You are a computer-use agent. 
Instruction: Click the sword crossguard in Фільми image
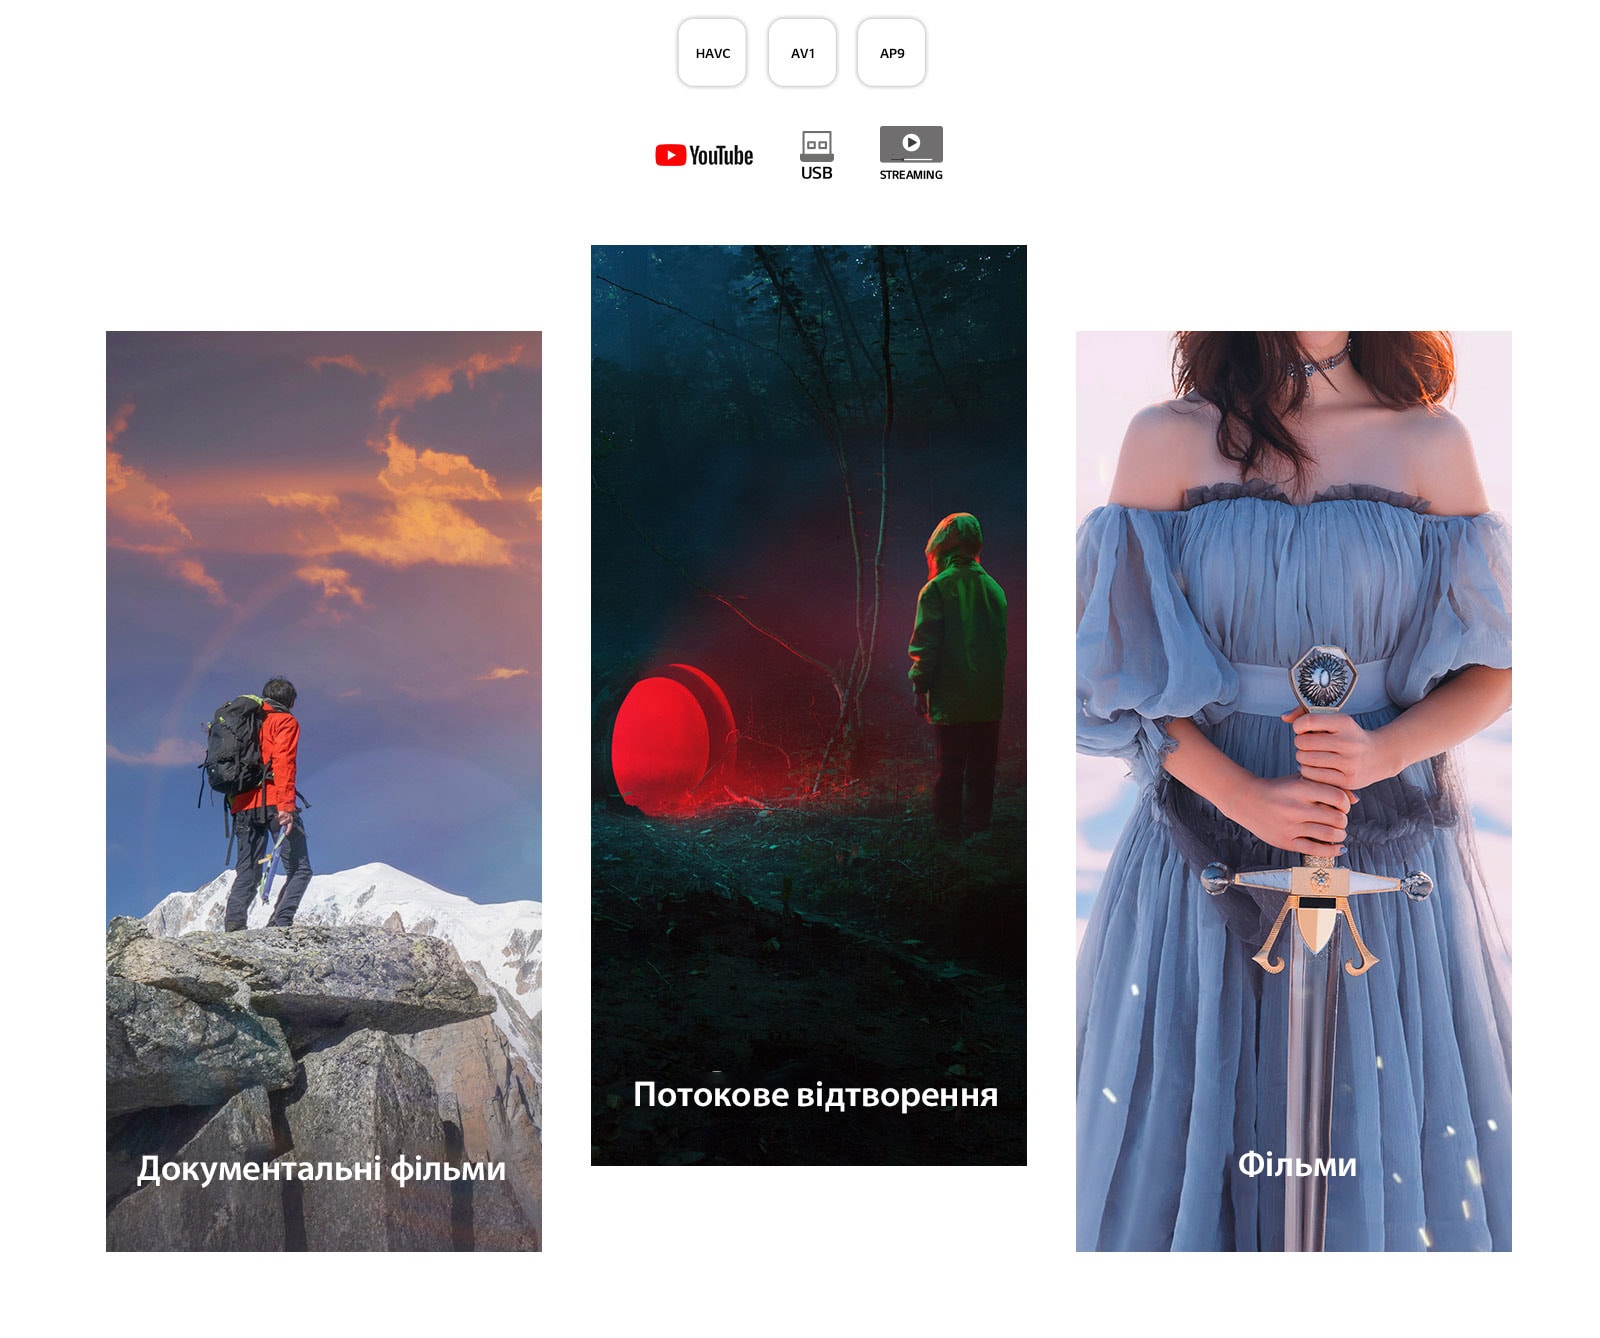tap(1317, 883)
